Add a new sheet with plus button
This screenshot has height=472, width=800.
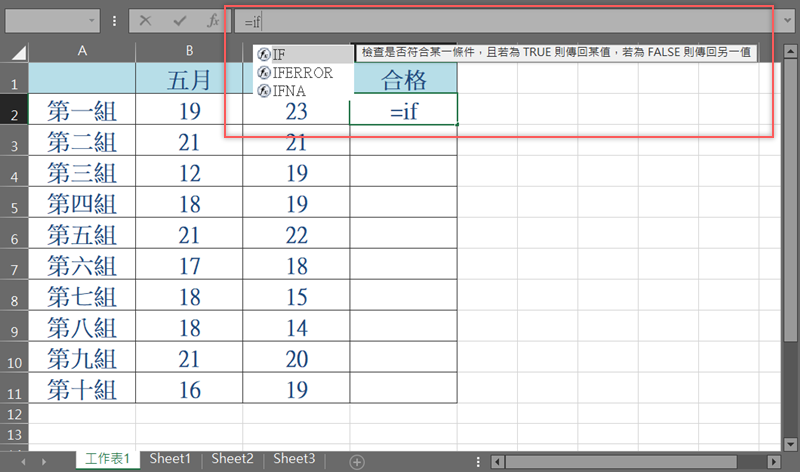coord(357,462)
